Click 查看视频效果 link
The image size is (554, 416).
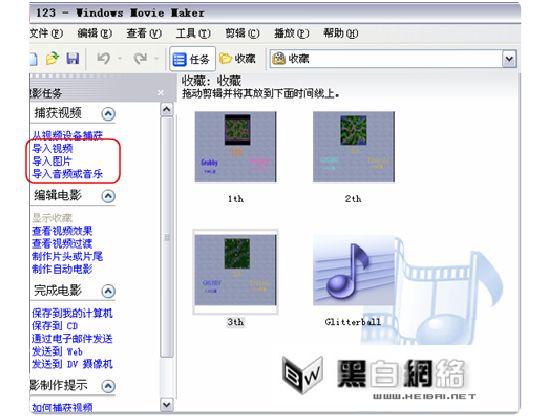(62, 231)
